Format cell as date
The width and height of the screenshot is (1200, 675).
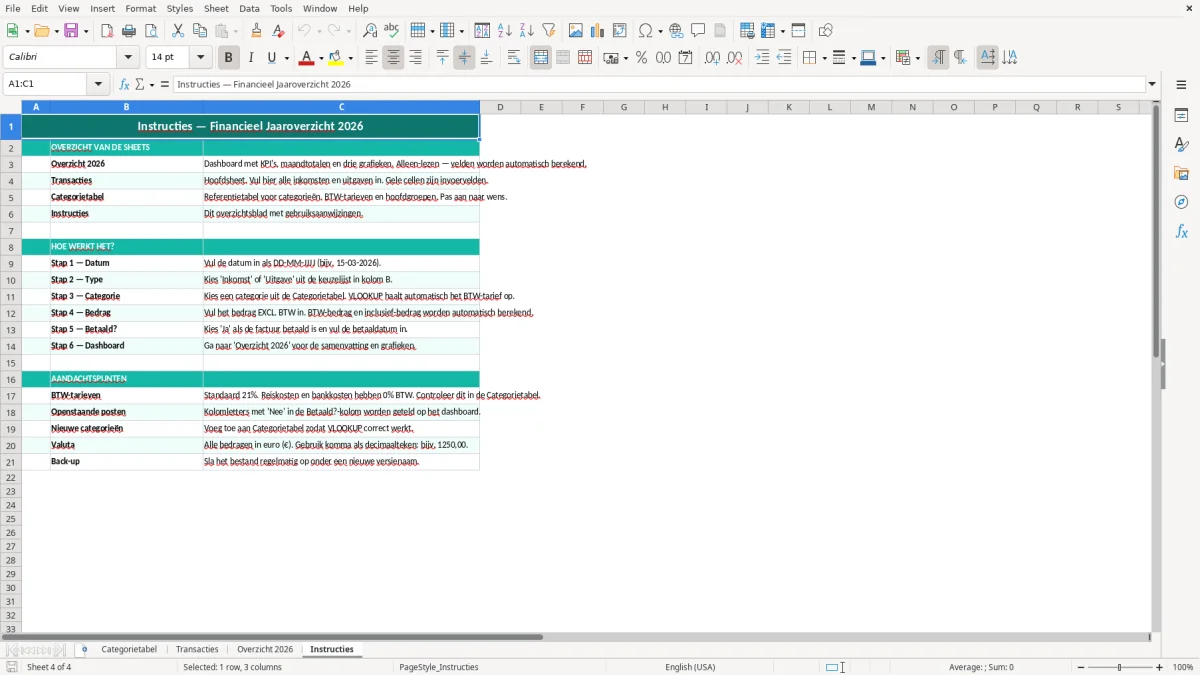(686, 58)
